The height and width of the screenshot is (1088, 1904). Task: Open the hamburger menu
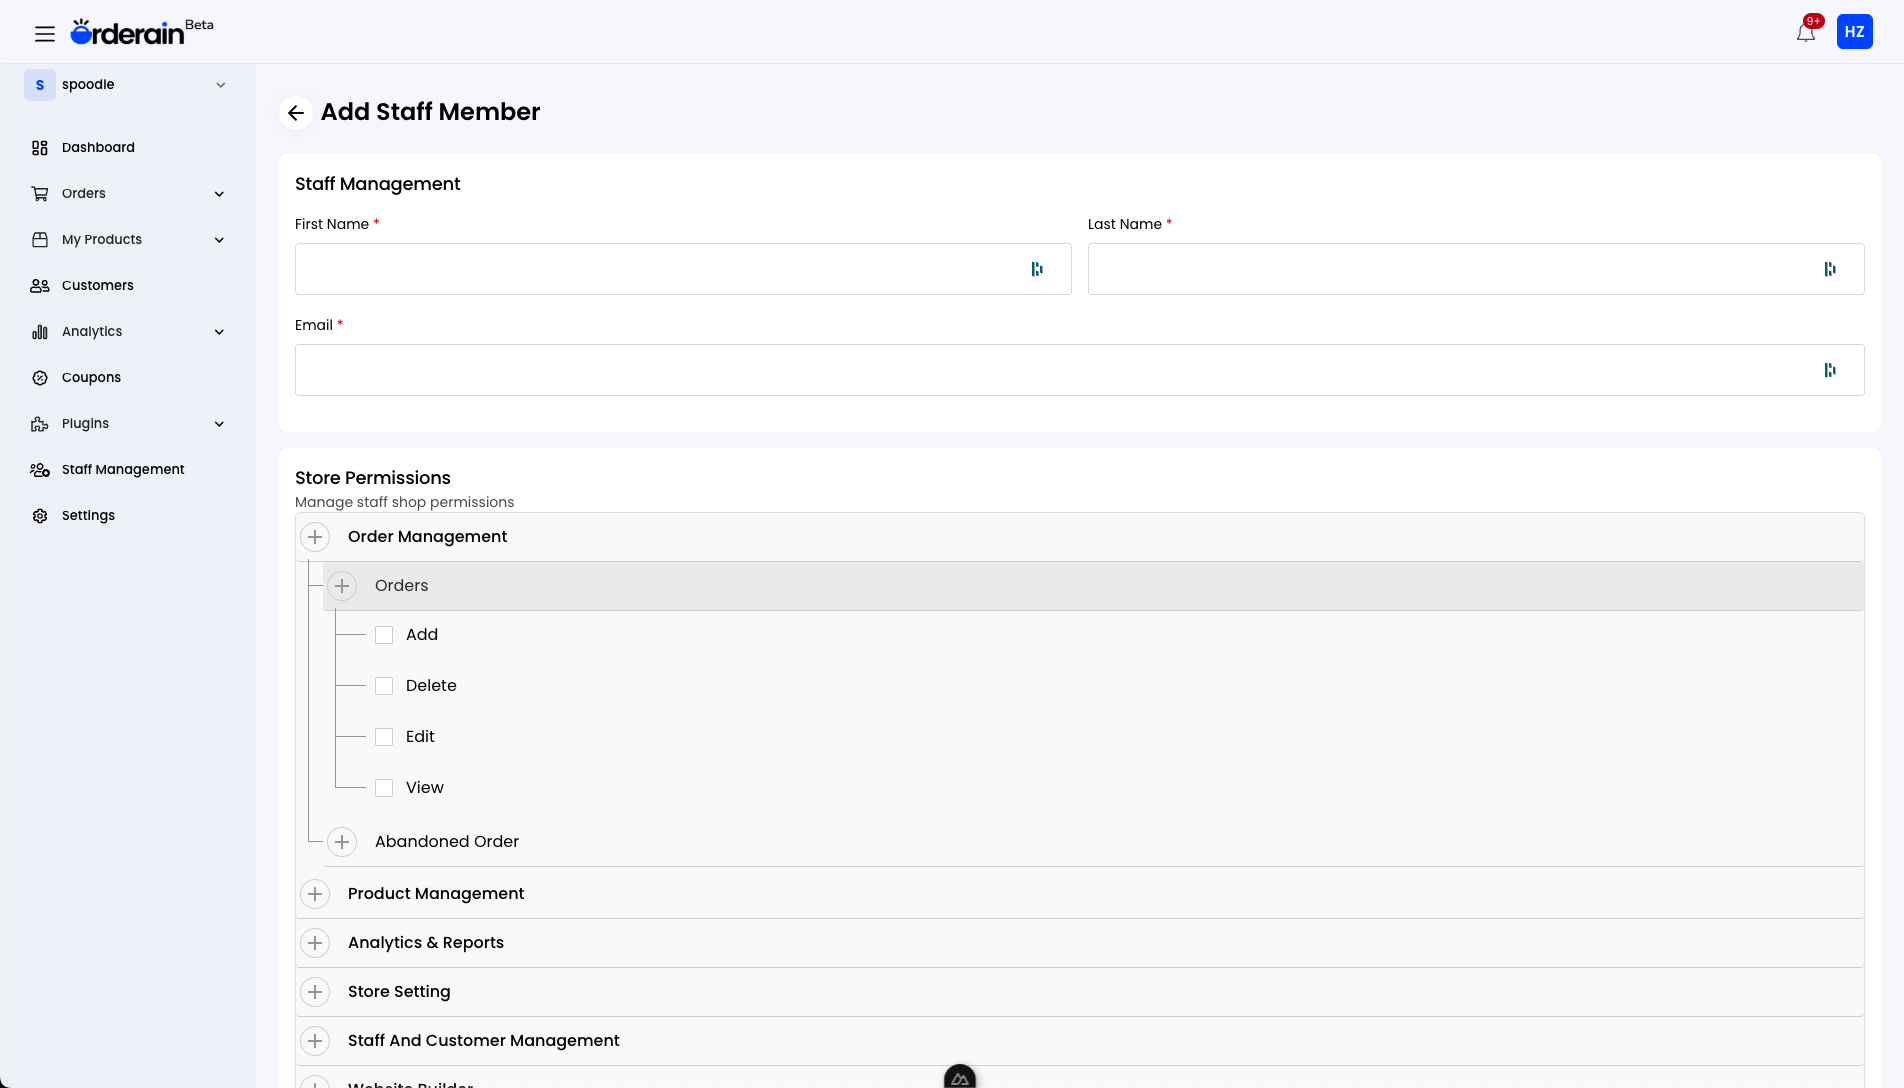(45, 33)
